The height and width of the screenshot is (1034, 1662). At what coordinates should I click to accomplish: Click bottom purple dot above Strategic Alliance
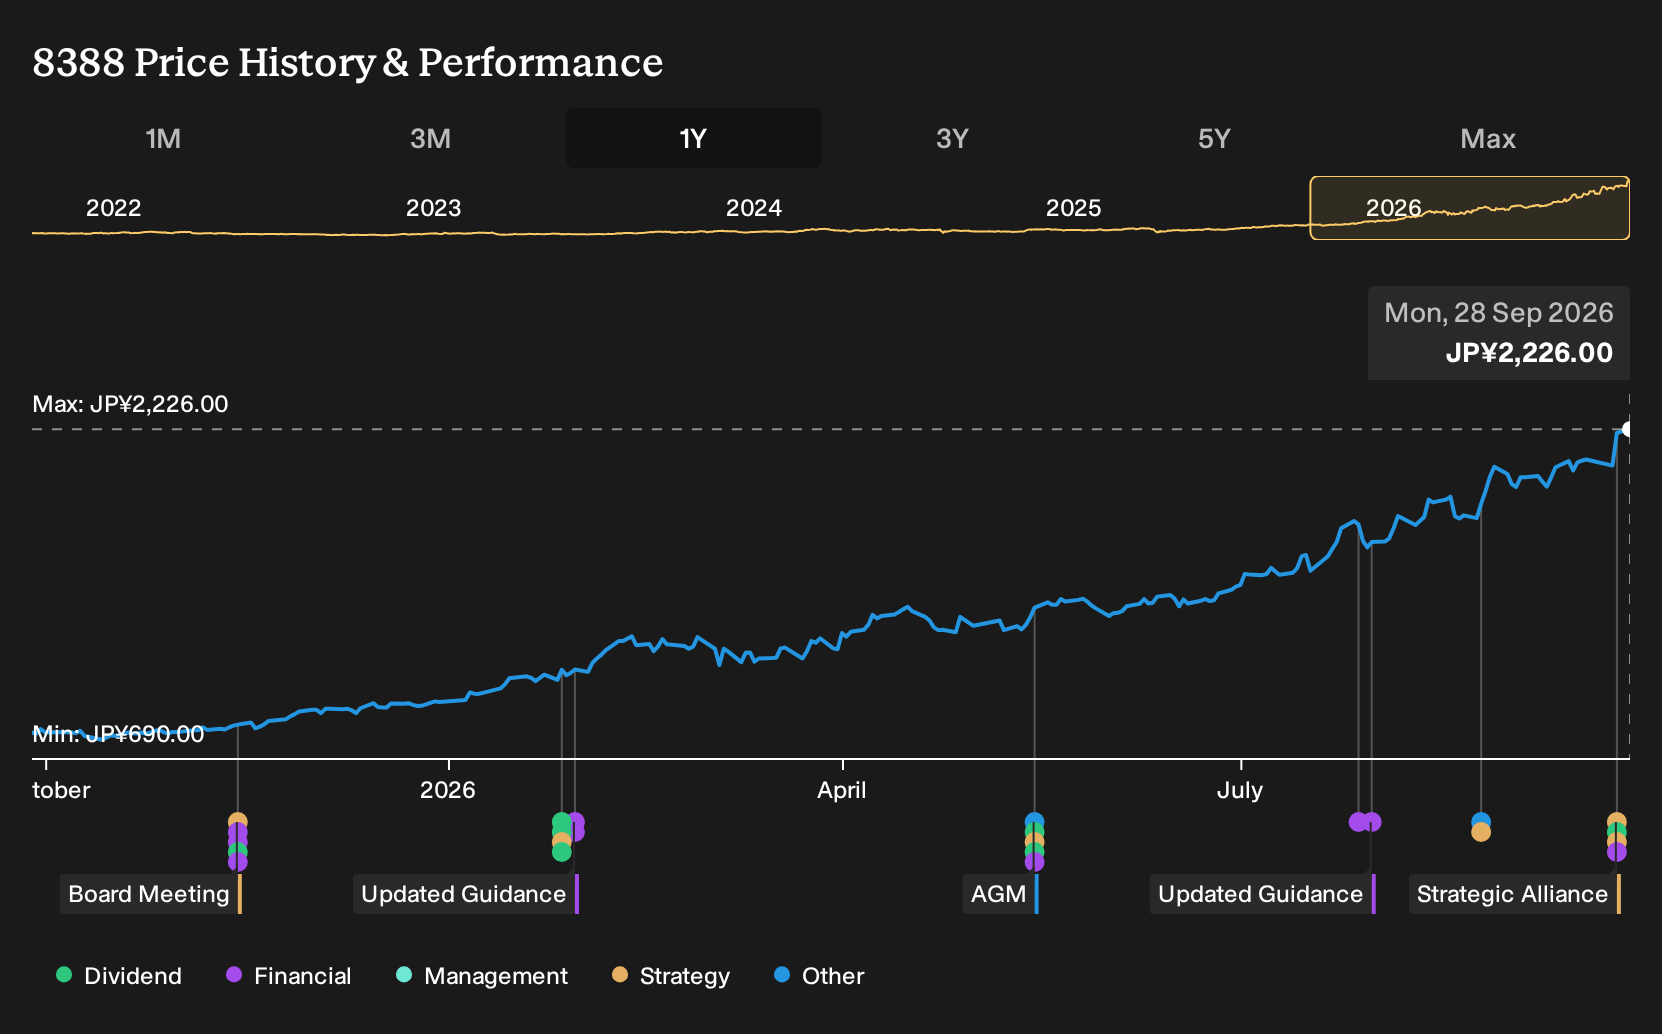click(x=1617, y=852)
